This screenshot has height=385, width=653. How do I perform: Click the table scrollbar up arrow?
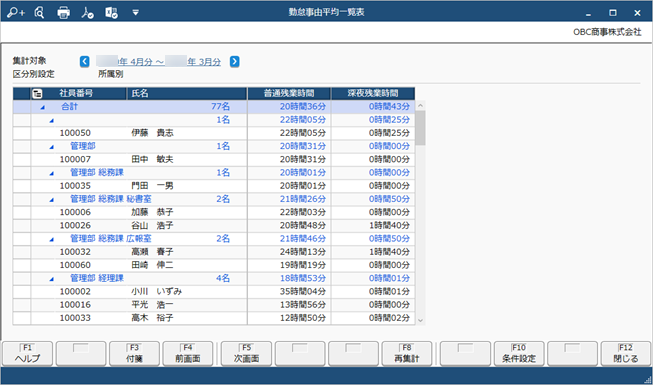tap(420, 105)
